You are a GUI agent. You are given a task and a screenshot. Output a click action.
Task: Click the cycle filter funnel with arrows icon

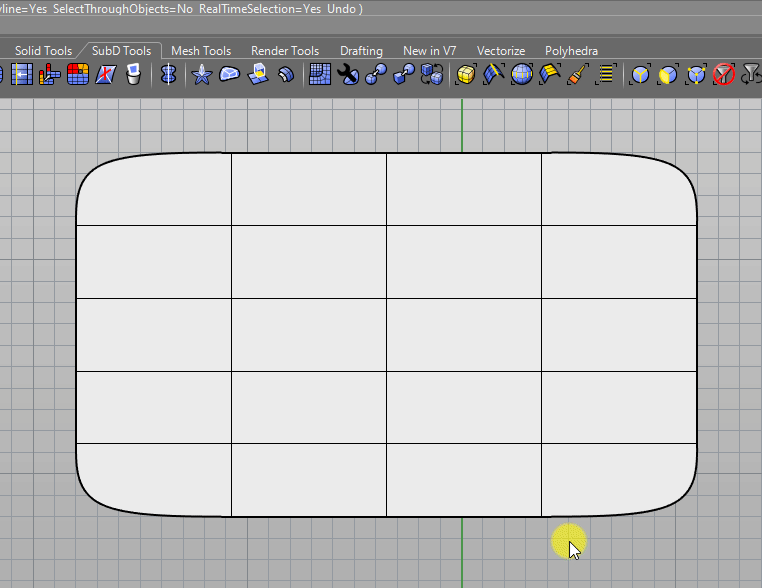pos(751,74)
